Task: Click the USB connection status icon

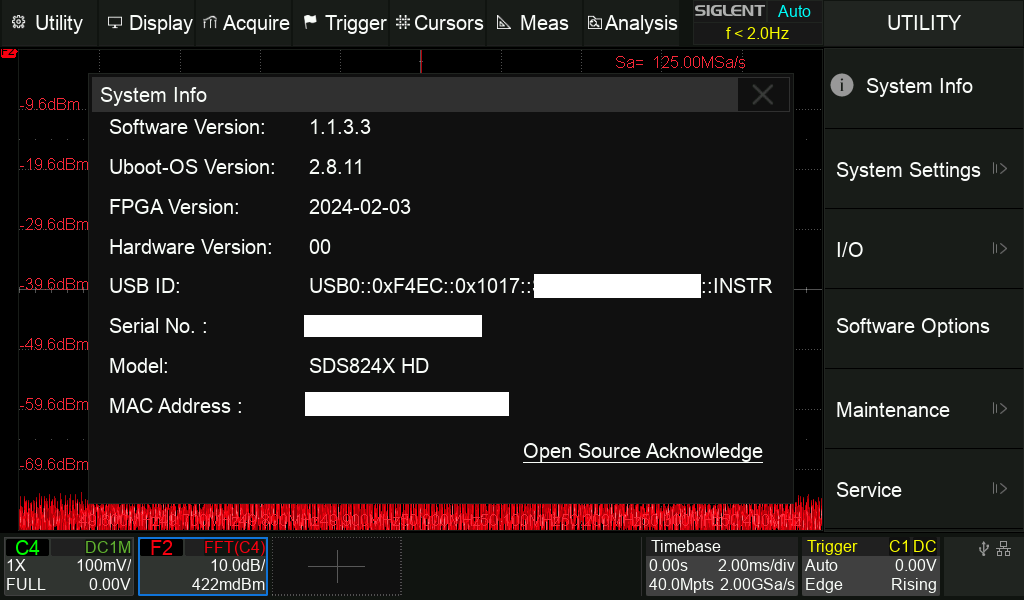Action: [984, 549]
